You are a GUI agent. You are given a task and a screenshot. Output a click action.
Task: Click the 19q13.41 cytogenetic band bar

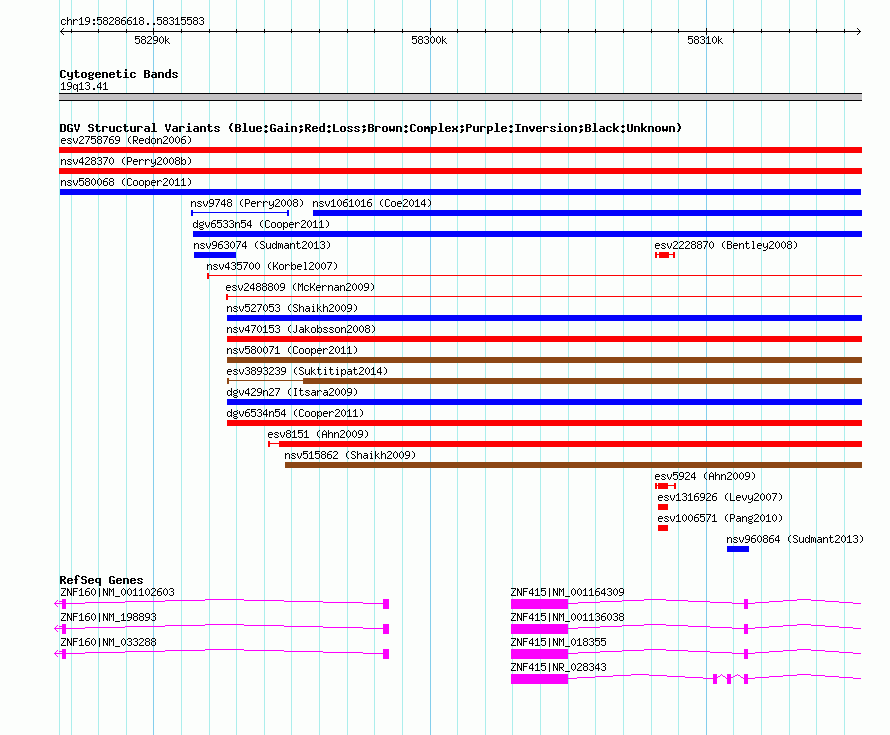click(x=460, y=97)
